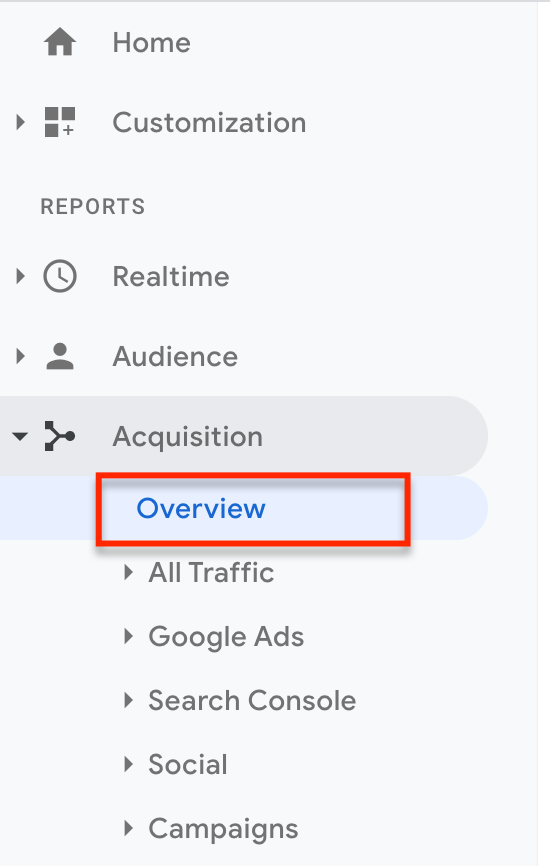The height and width of the screenshot is (866, 550).
Task: Click the Home house icon
Action: 60,43
